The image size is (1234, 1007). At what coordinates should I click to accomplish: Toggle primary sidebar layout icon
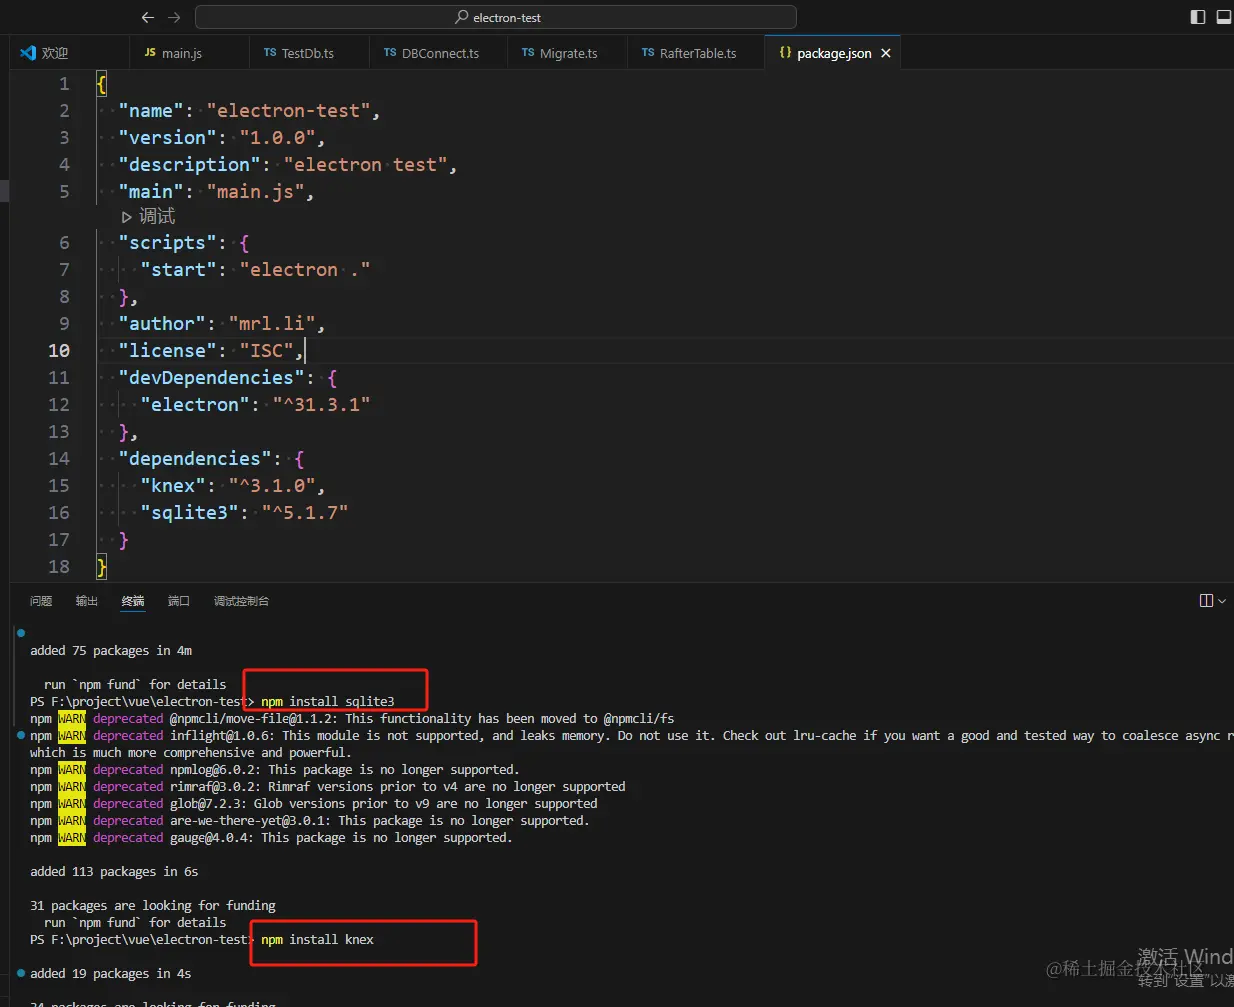click(1198, 17)
